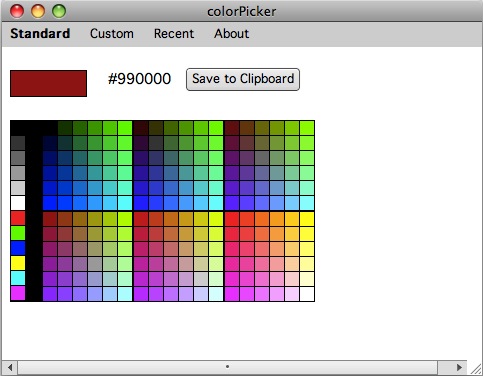Go to the Recent tab

[x=174, y=34]
